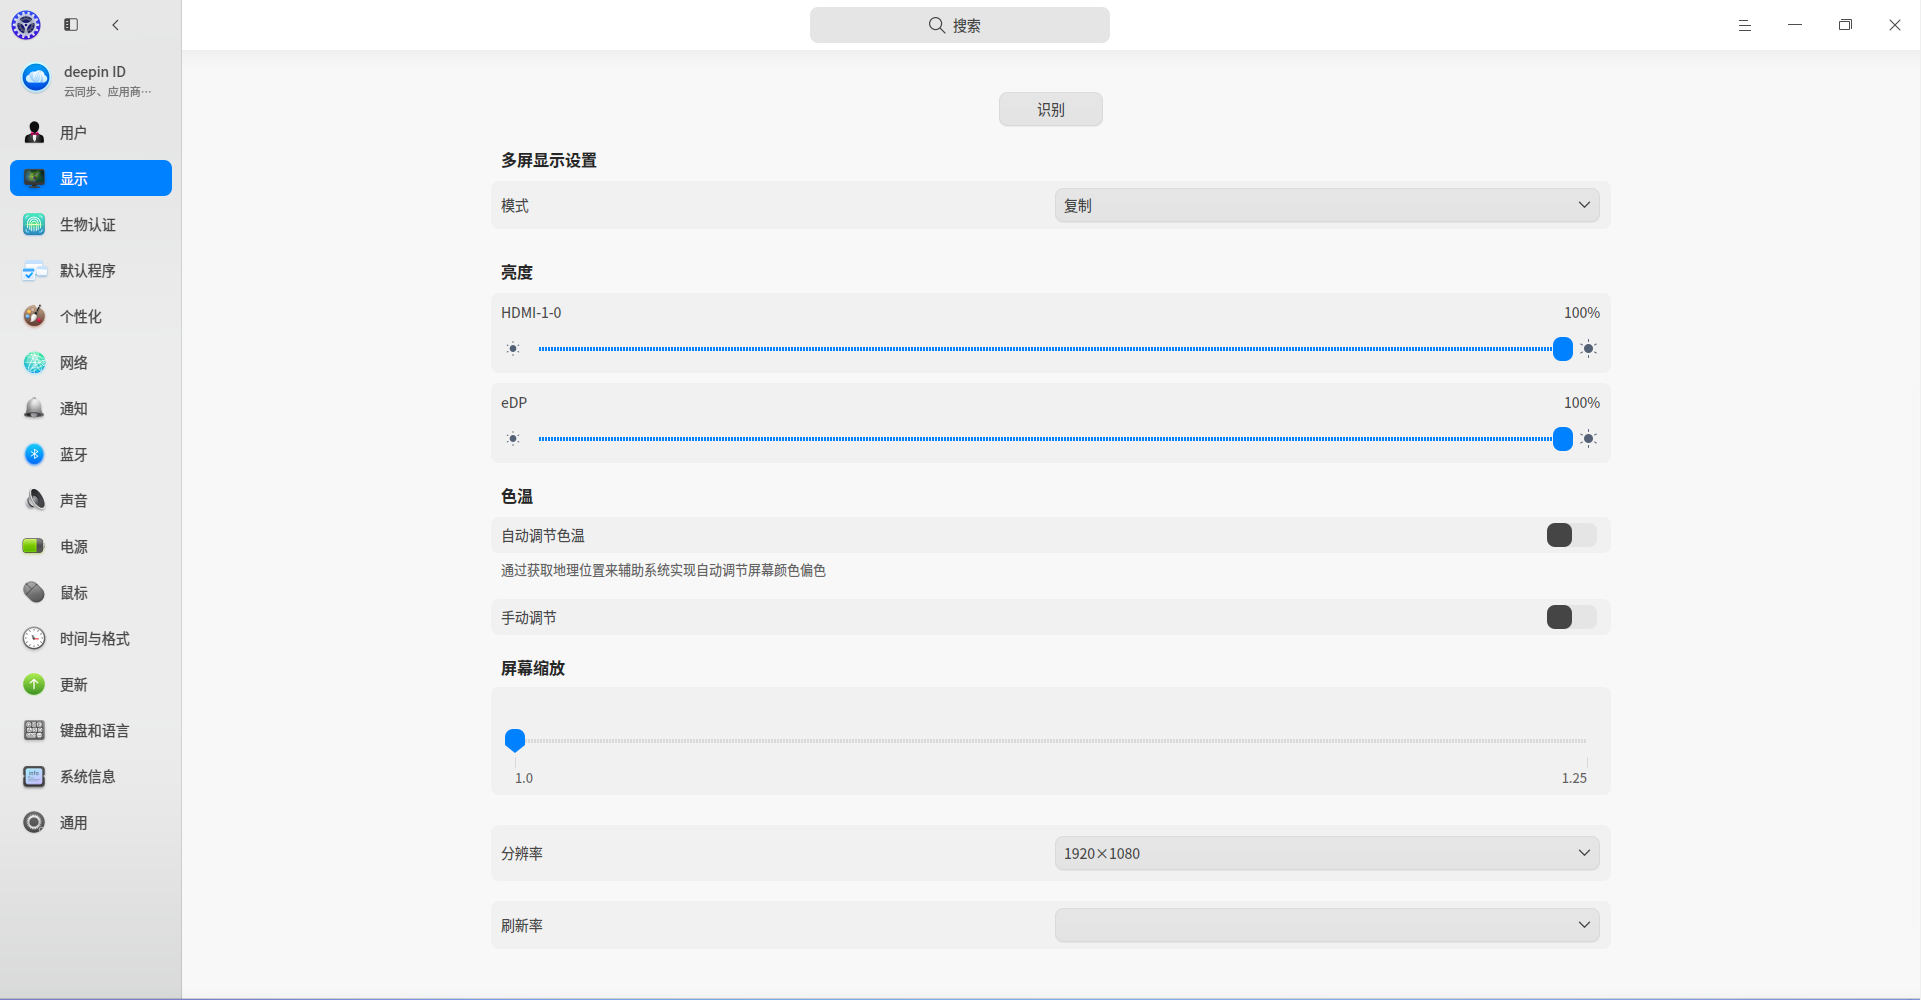The image size is (1921, 1000).
Task: Click HDMI-1-0 brightness slider handle
Action: tap(1563, 349)
